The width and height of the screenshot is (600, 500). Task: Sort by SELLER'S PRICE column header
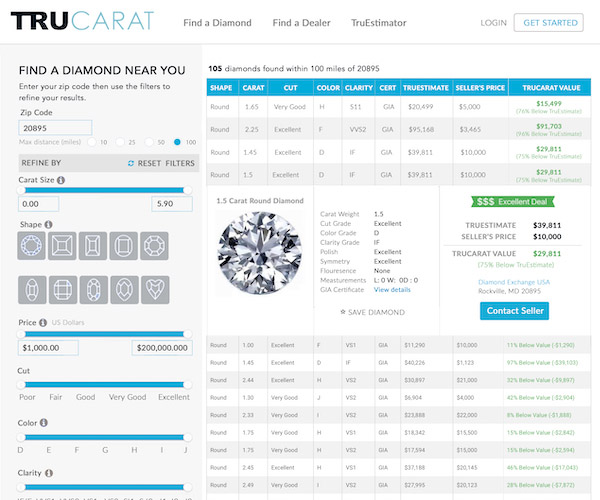click(x=480, y=88)
